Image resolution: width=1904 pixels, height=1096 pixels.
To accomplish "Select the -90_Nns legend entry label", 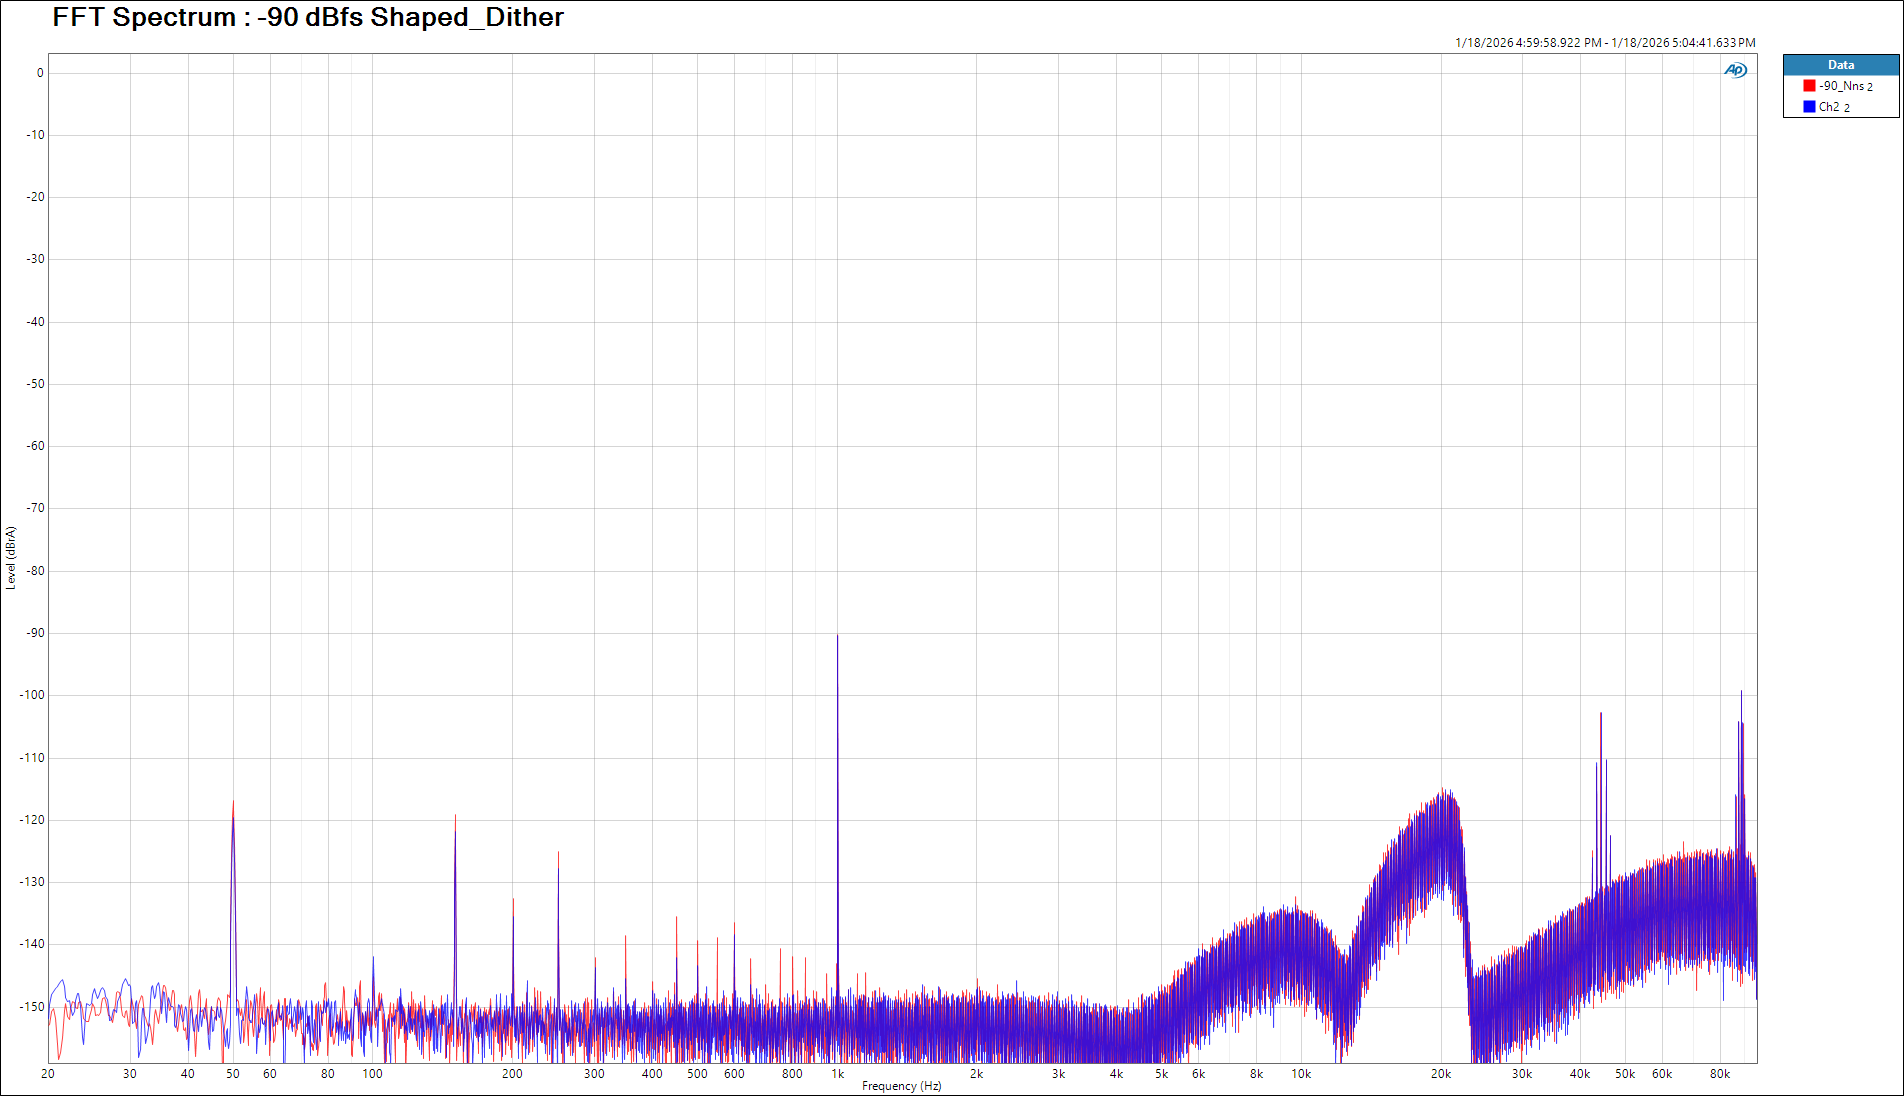I will point(1845,86).
